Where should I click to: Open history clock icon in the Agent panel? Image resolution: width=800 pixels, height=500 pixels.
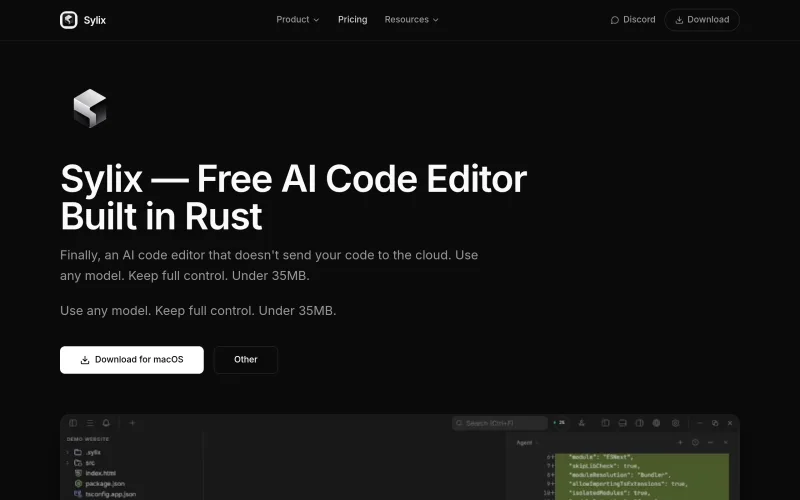tap(695, 442)
